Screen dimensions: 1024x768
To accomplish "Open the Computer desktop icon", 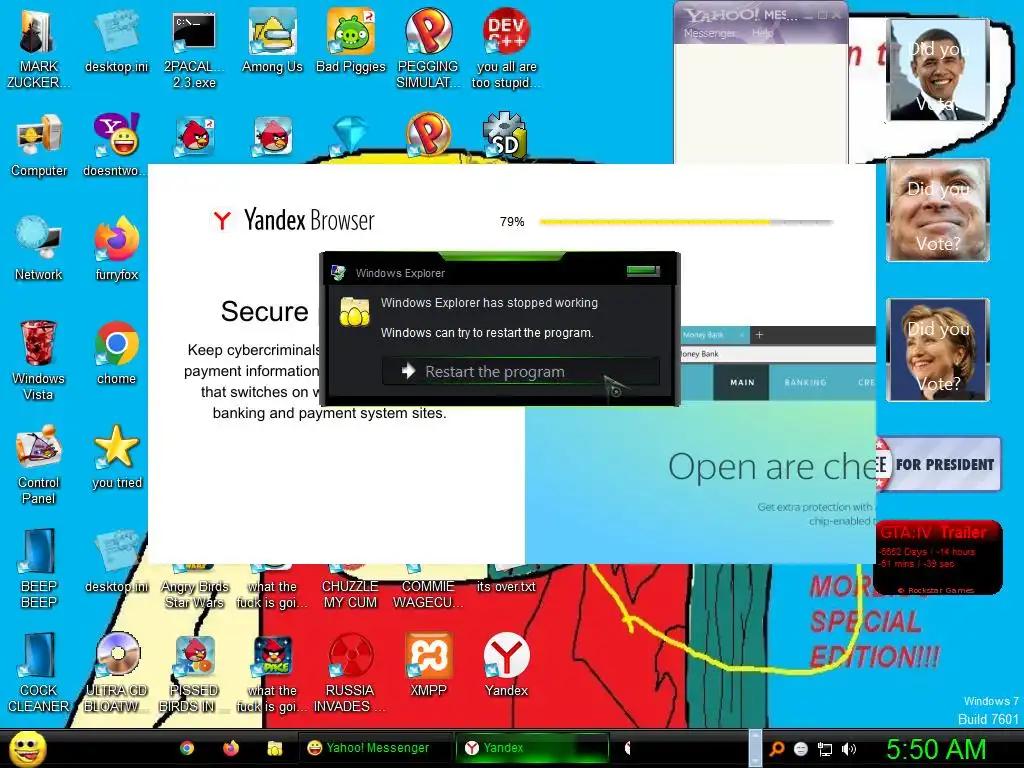I will pyautogui.click(x=39, y=146).
